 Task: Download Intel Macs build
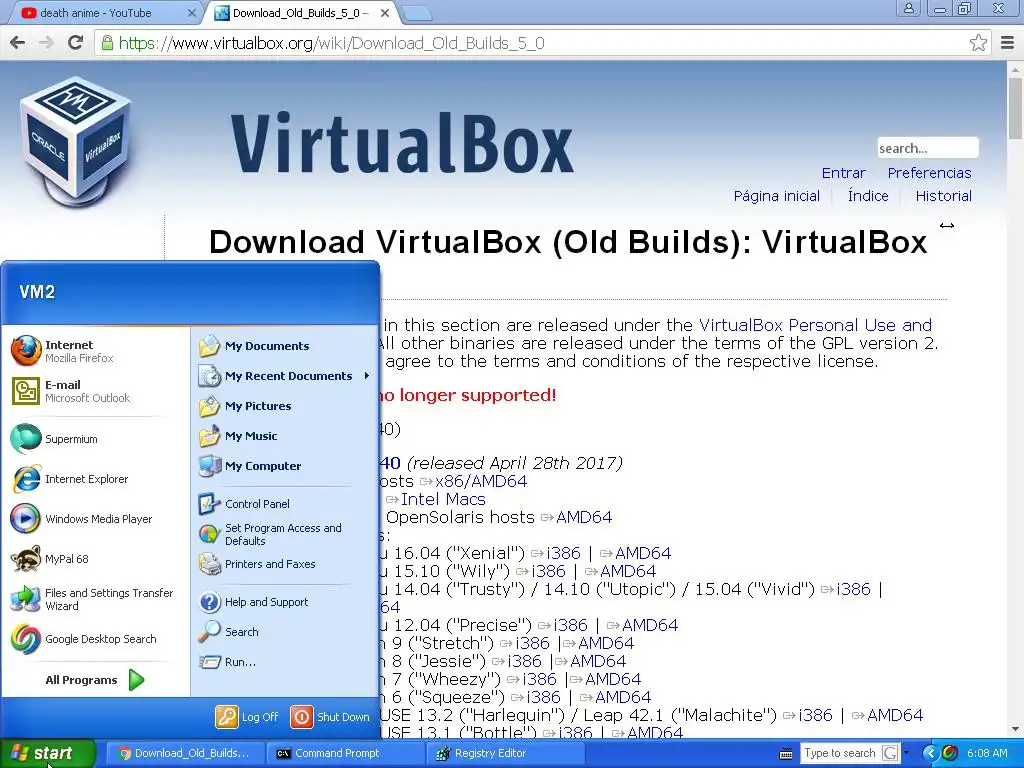click(443, 499)
